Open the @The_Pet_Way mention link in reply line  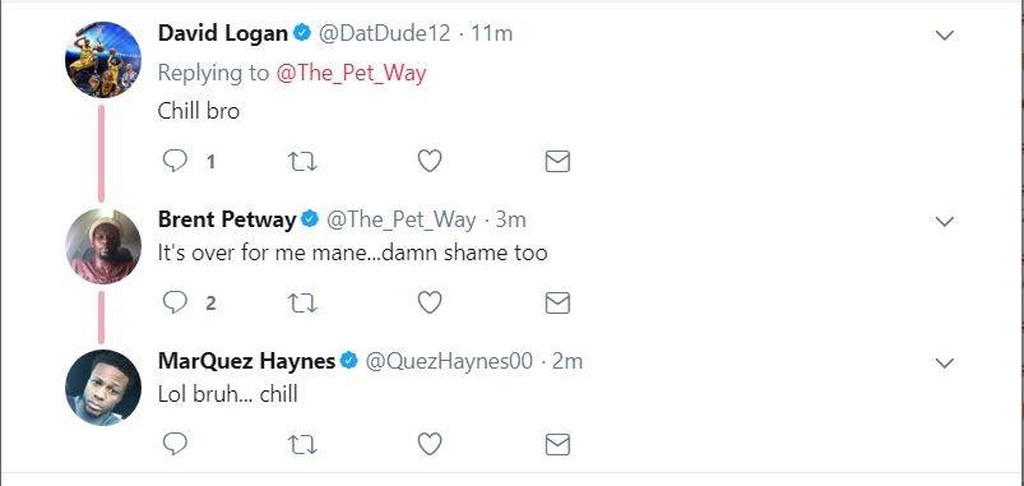(x=350, y=73)
